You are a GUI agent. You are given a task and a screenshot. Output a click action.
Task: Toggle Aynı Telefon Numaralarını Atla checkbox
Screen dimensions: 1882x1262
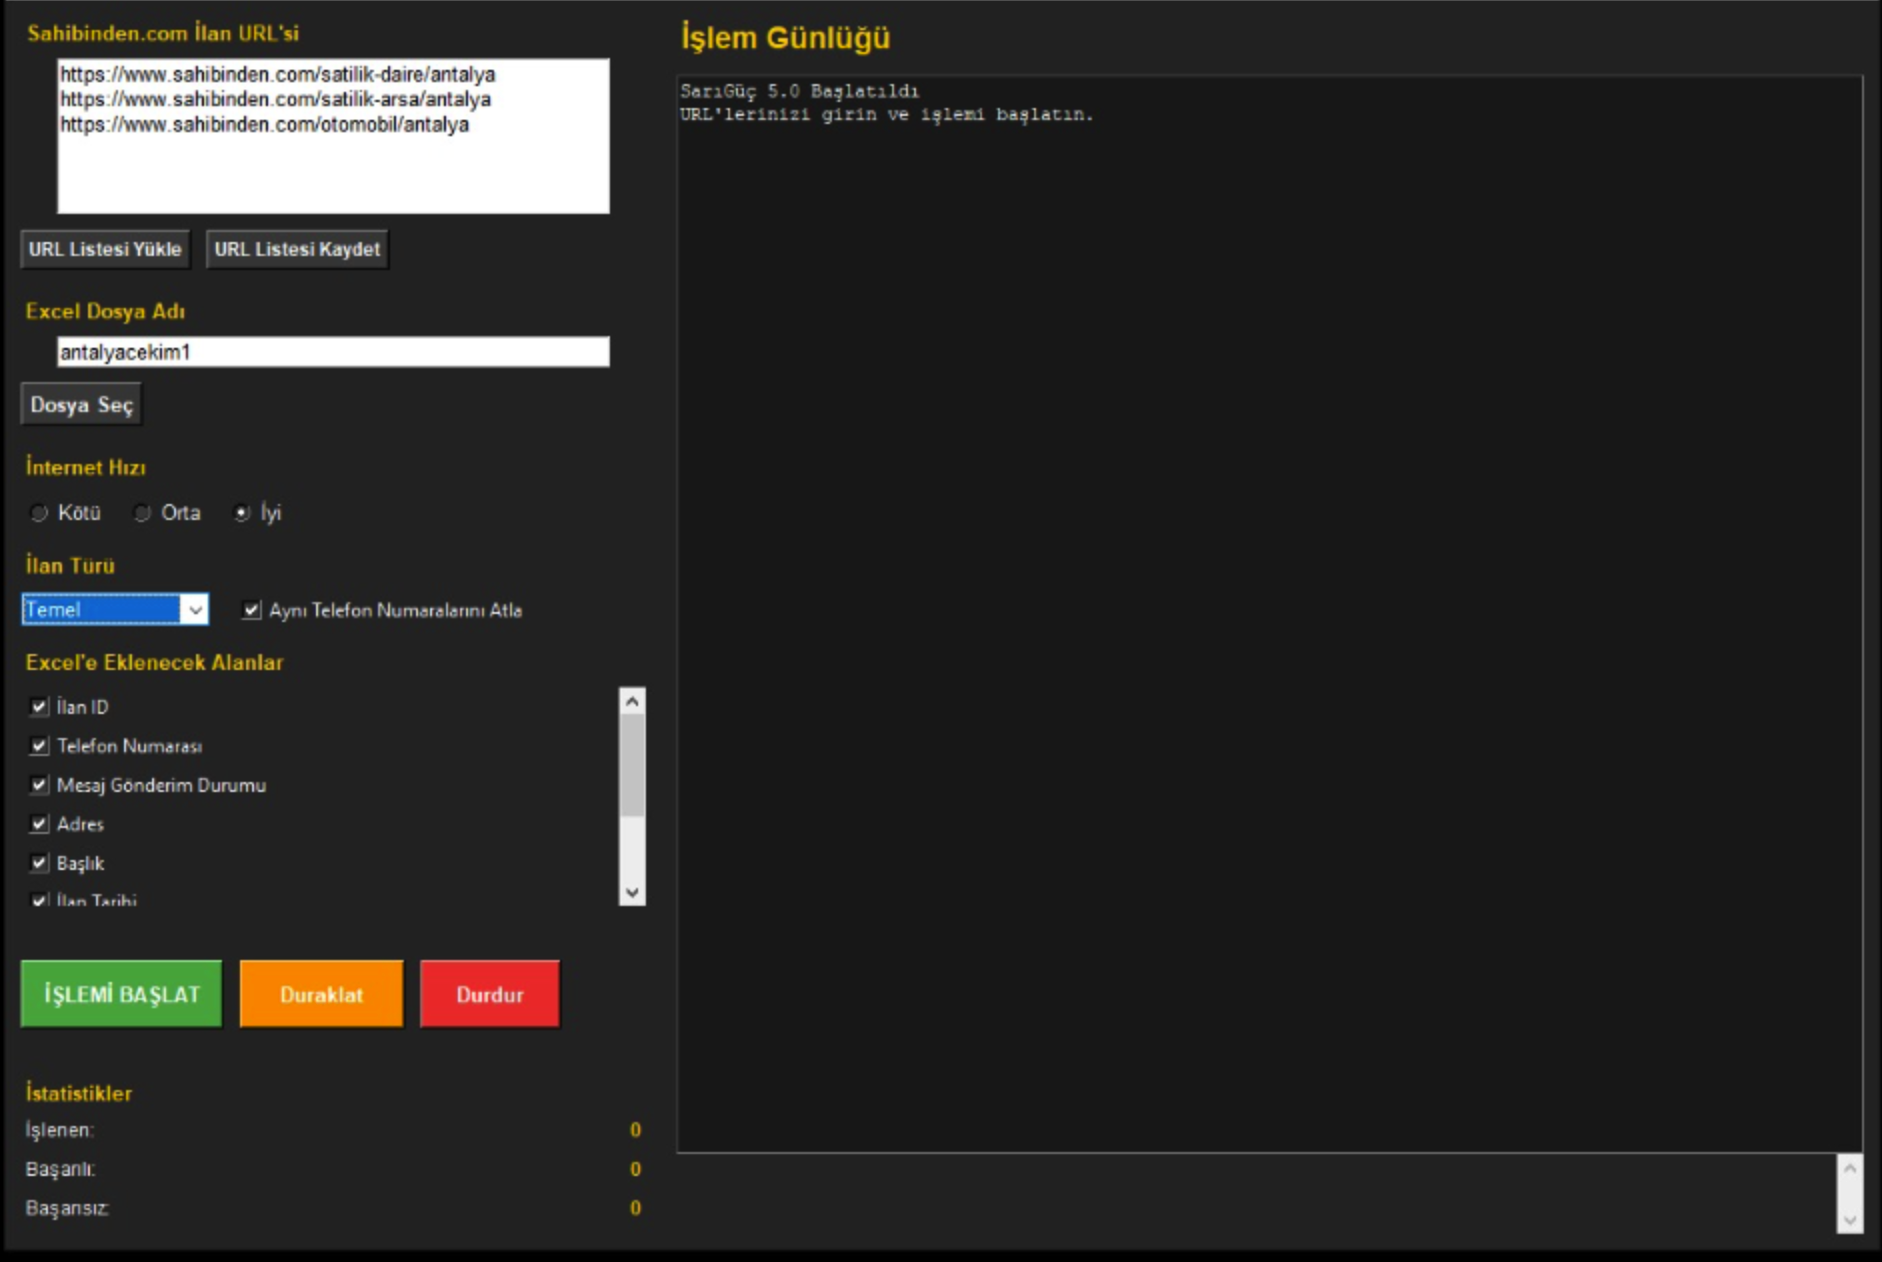[252, 609]
